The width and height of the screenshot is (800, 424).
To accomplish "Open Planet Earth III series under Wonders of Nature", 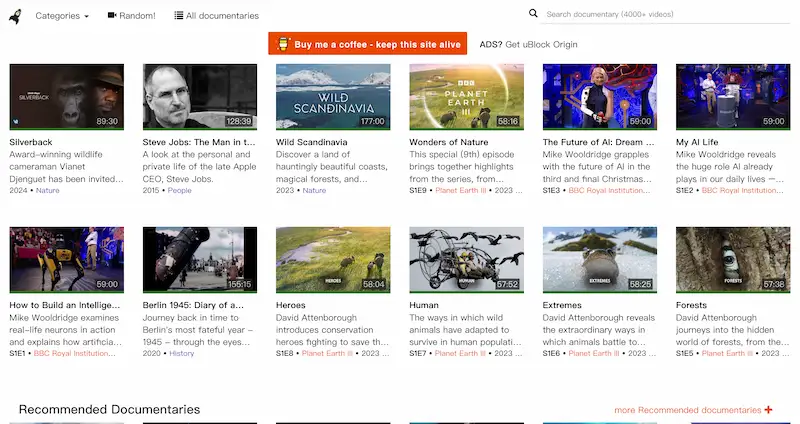I will click(461, 190).
